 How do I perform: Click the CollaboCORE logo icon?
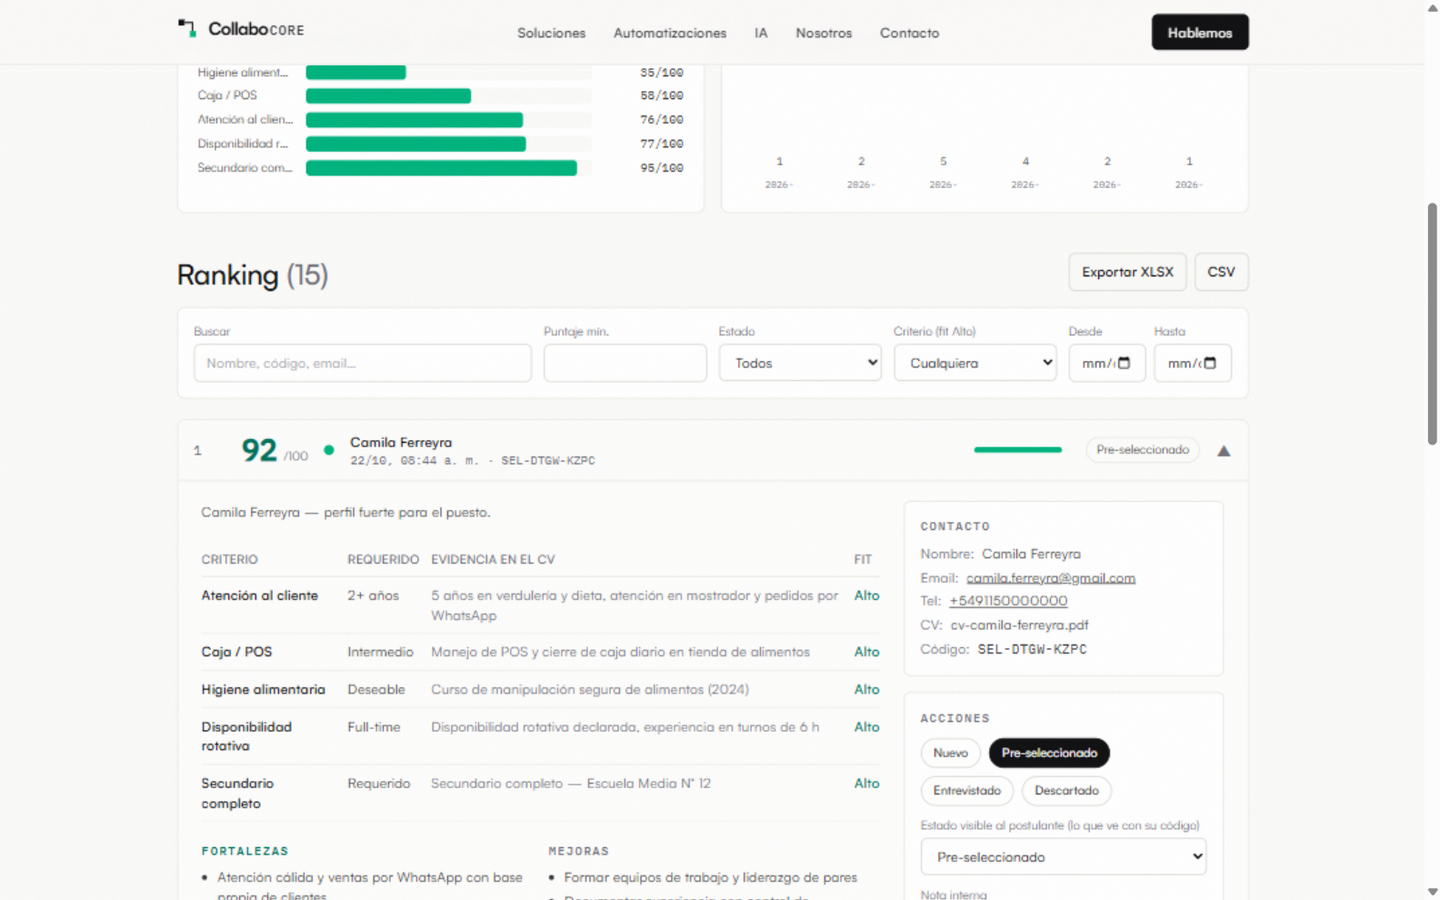pos(187,29)
